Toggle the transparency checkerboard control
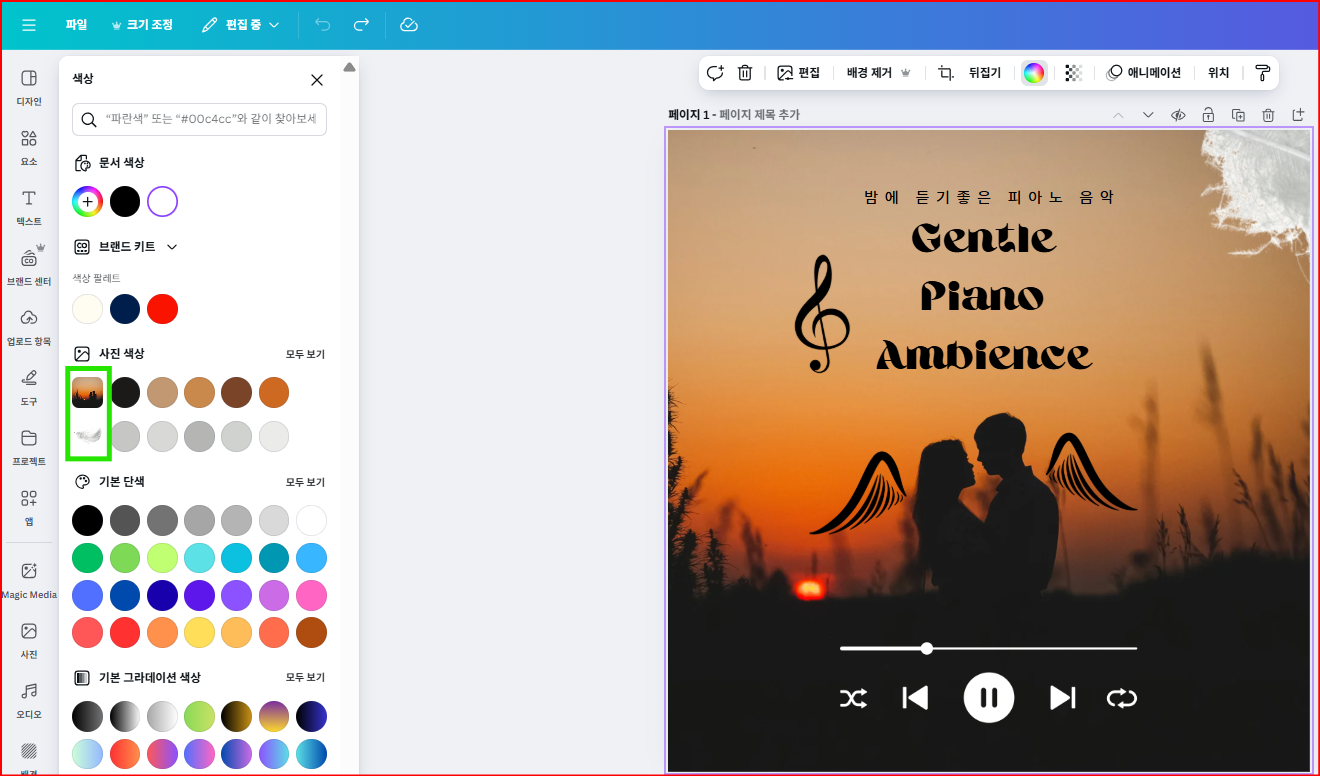Image resolution: width=1320 pixels, height=776 pixels. click(1072, 72)
